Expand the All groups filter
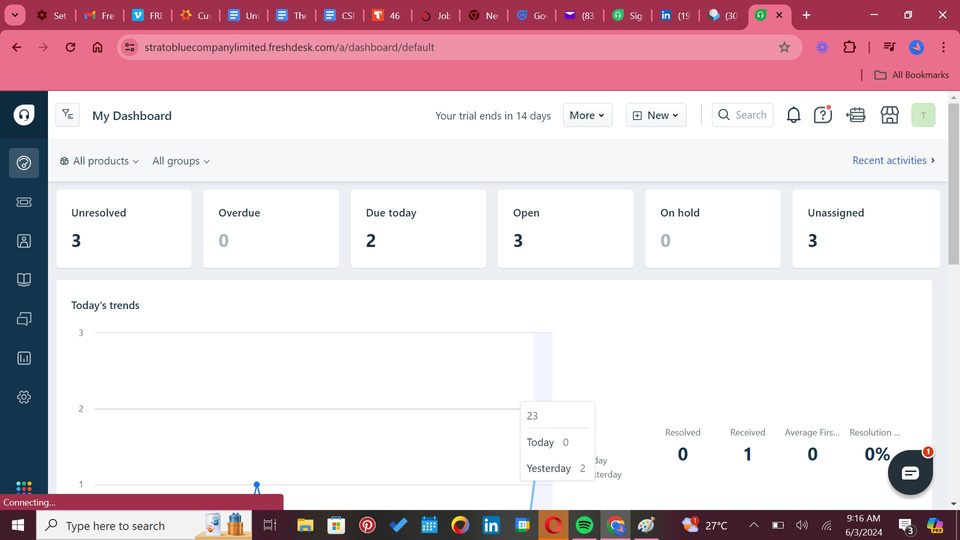 (181, 161)
